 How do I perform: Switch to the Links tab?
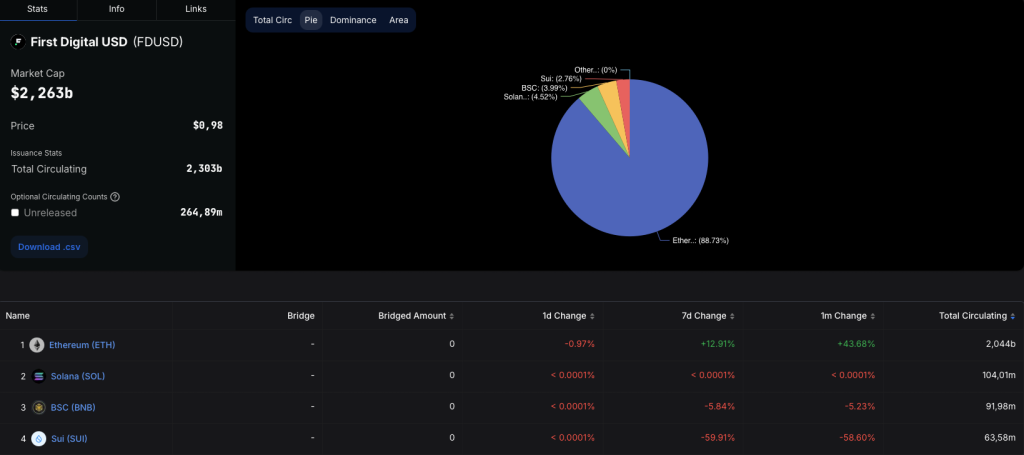pyautogui.click(x=196, y=9)
